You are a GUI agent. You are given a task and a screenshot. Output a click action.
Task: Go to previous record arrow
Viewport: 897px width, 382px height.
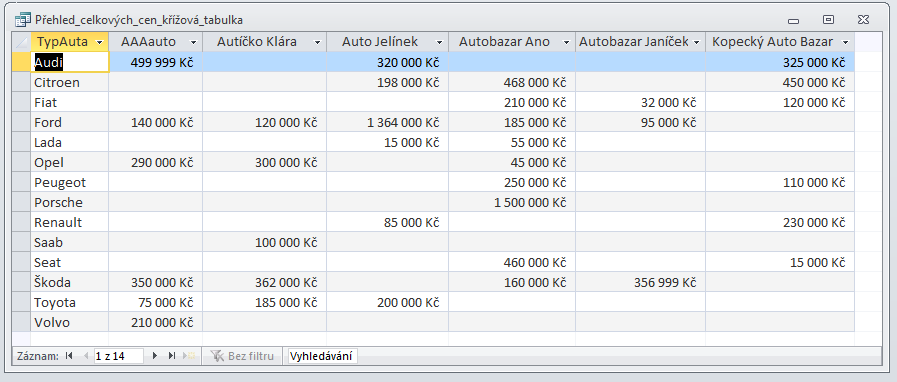pyautogui.click(x=86, y=356)
